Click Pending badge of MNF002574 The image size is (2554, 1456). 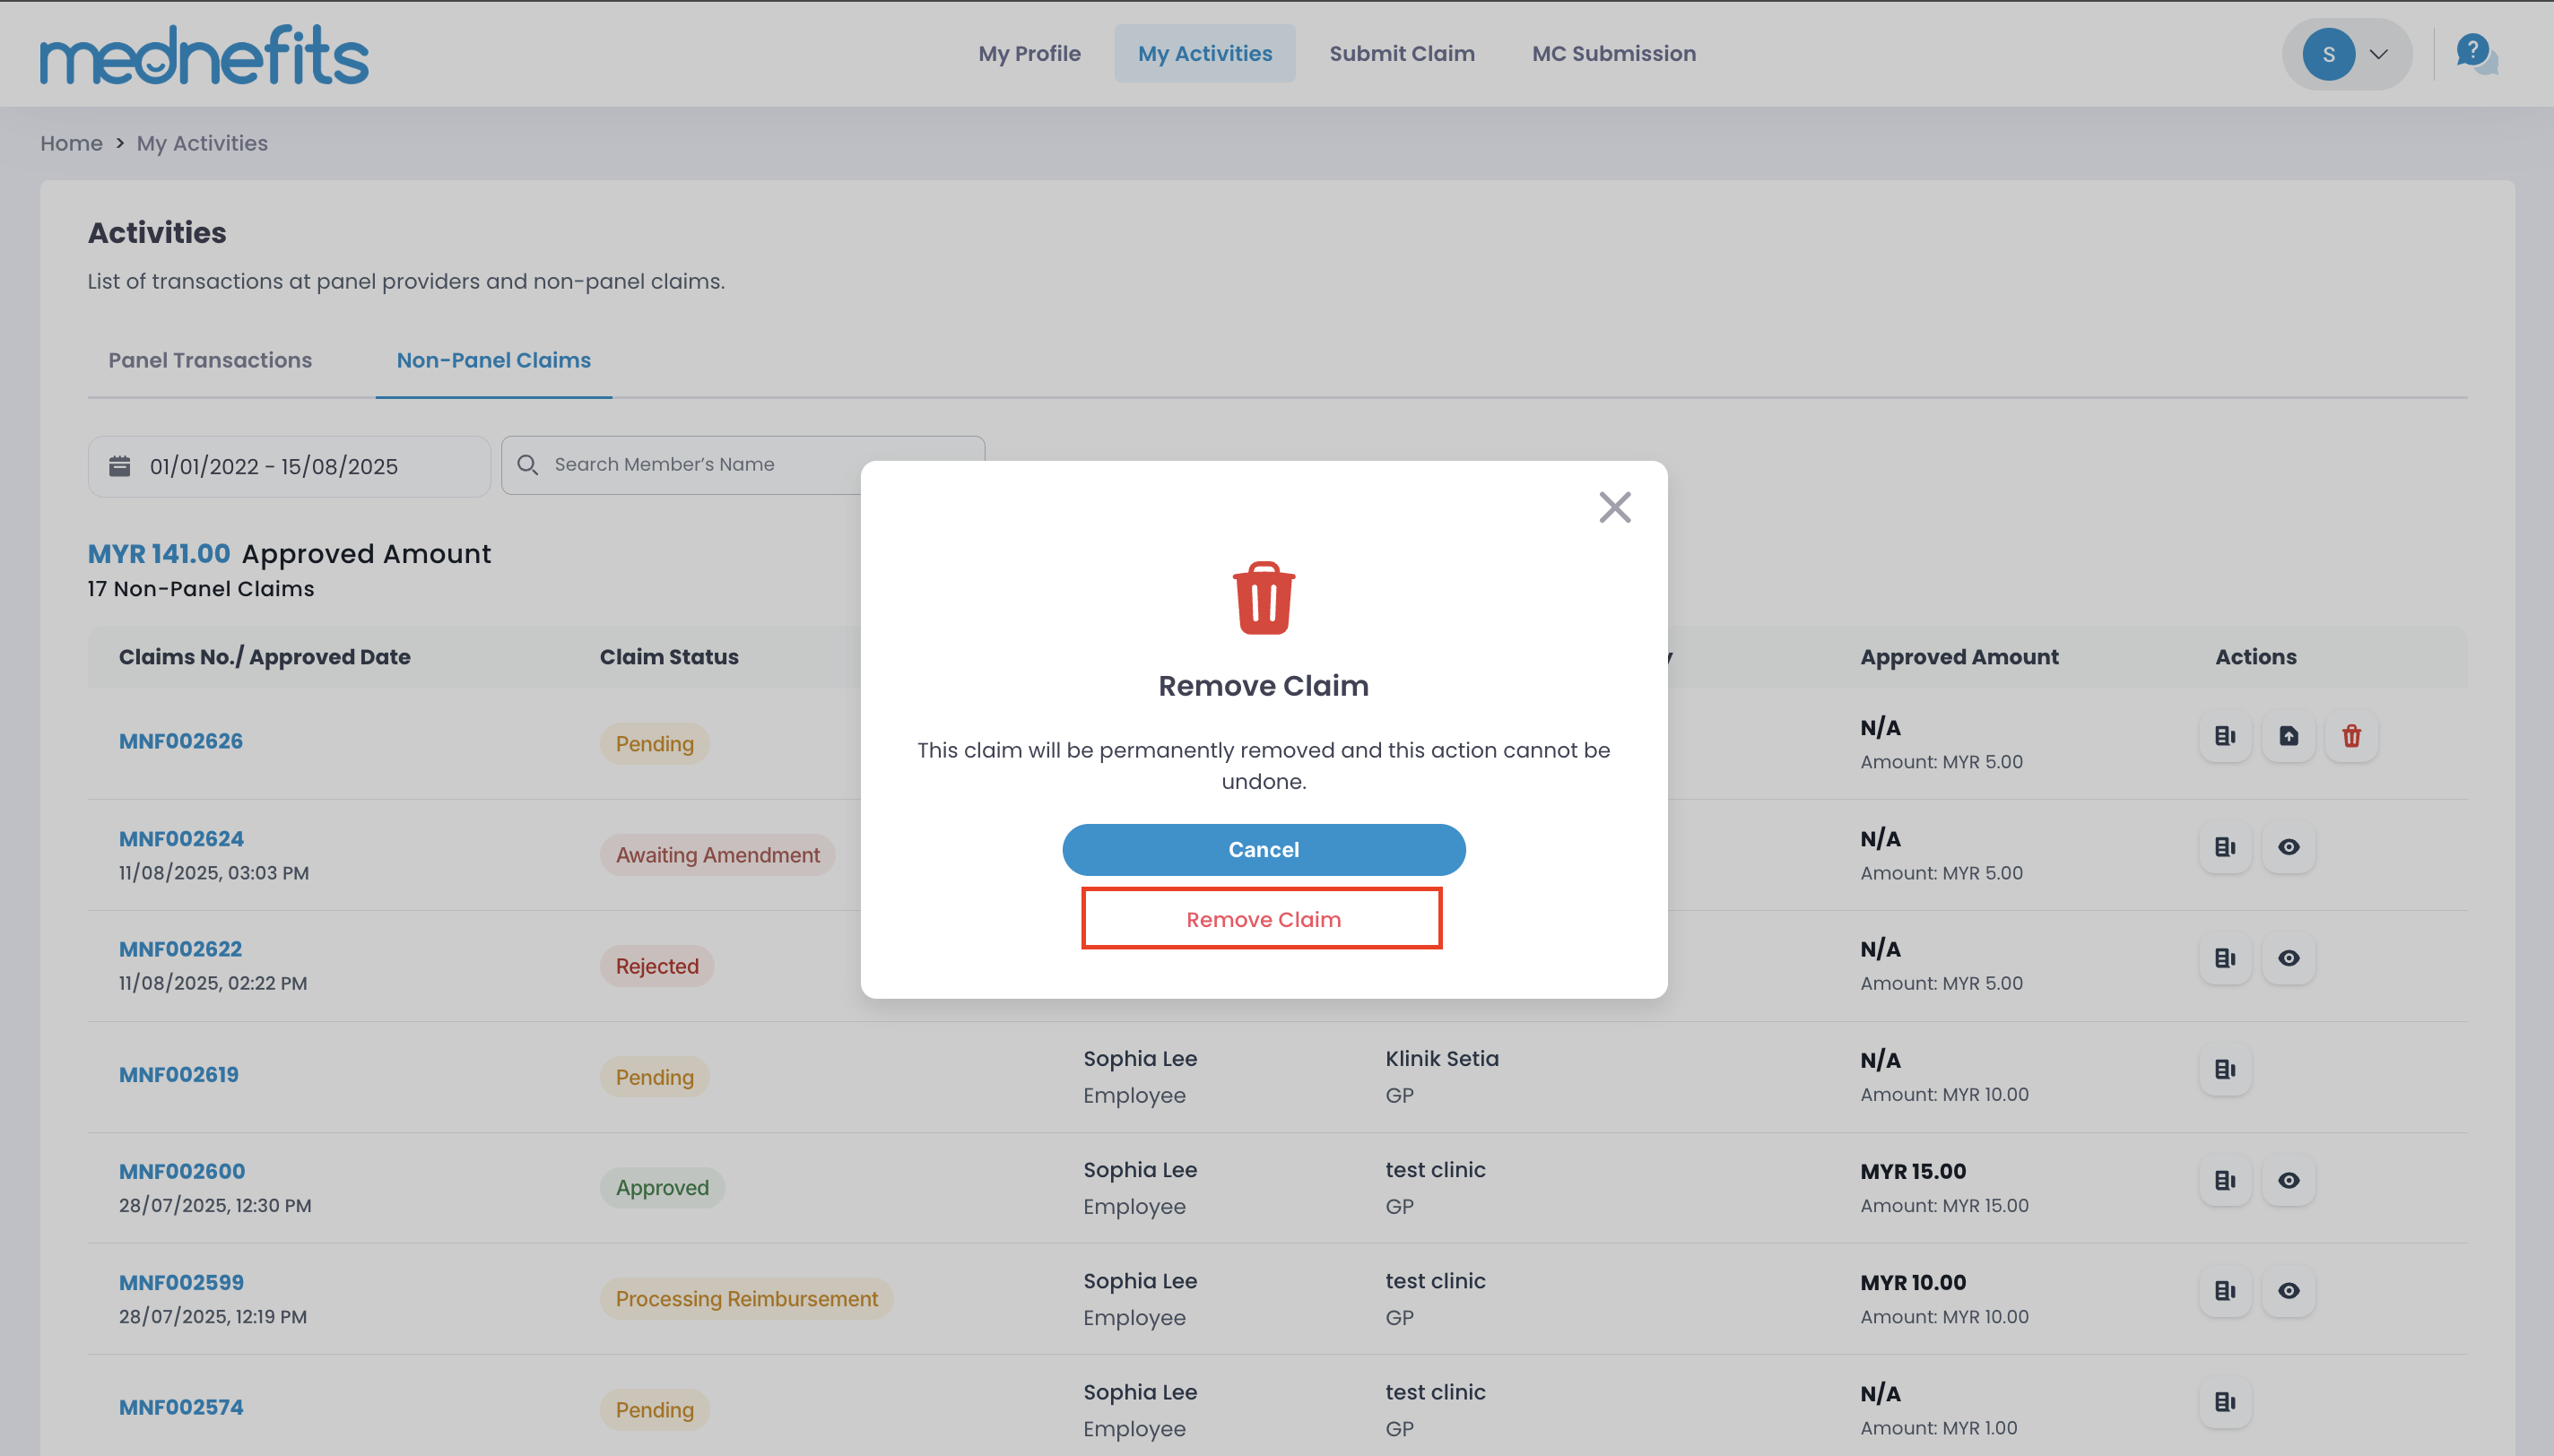point(654,1409)
